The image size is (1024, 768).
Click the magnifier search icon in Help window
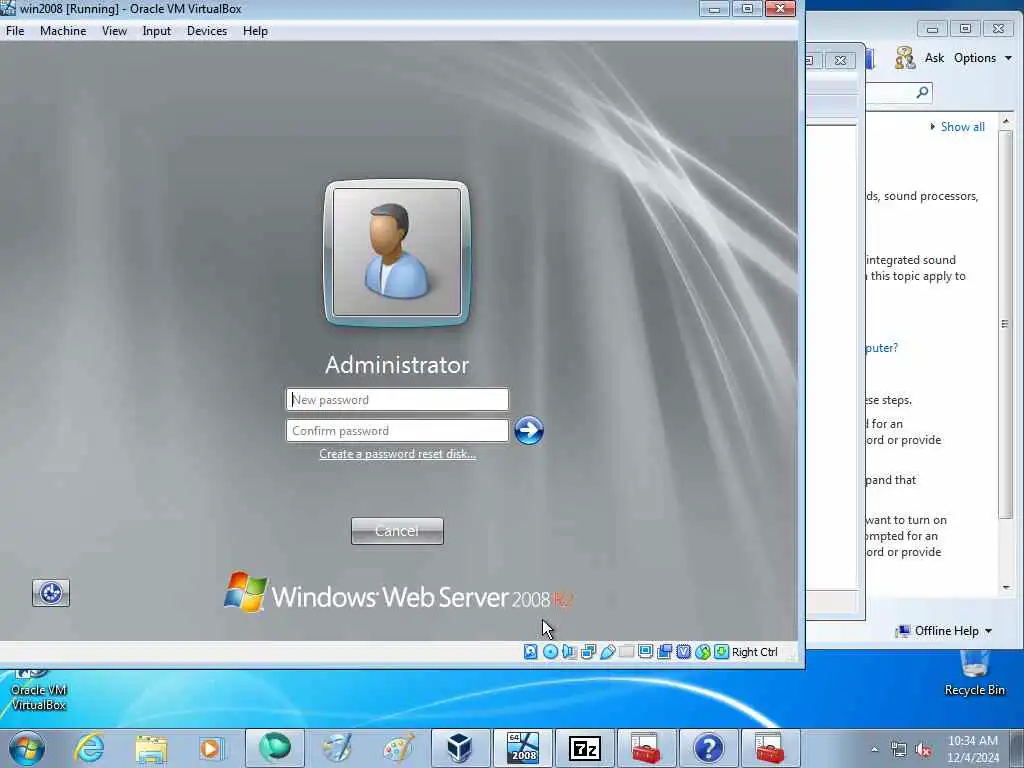point(922,92)
